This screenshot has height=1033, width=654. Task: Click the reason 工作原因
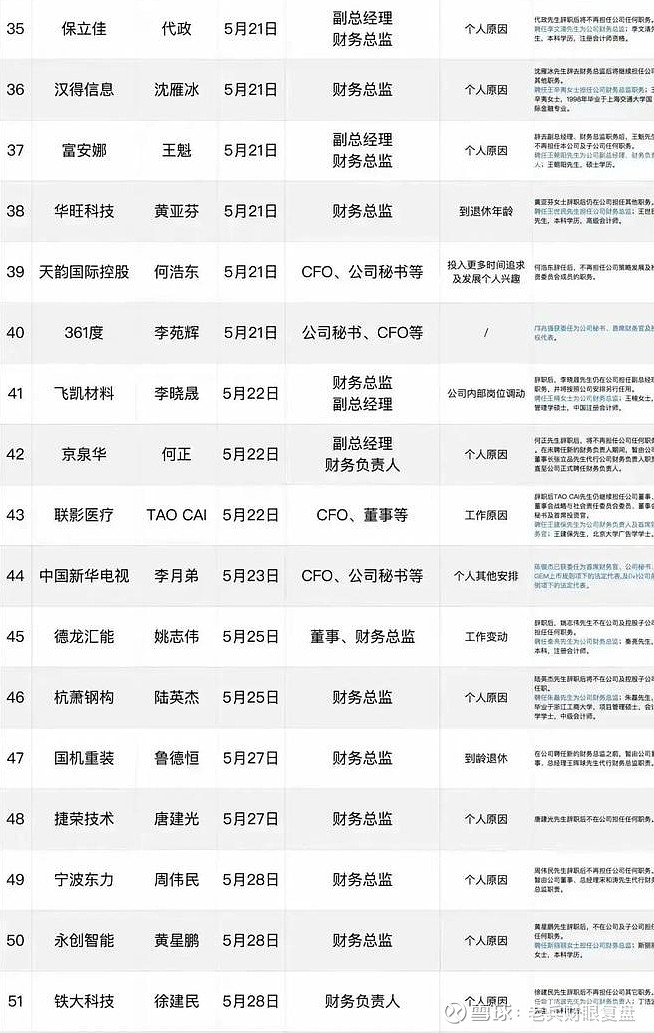[486, 515]
